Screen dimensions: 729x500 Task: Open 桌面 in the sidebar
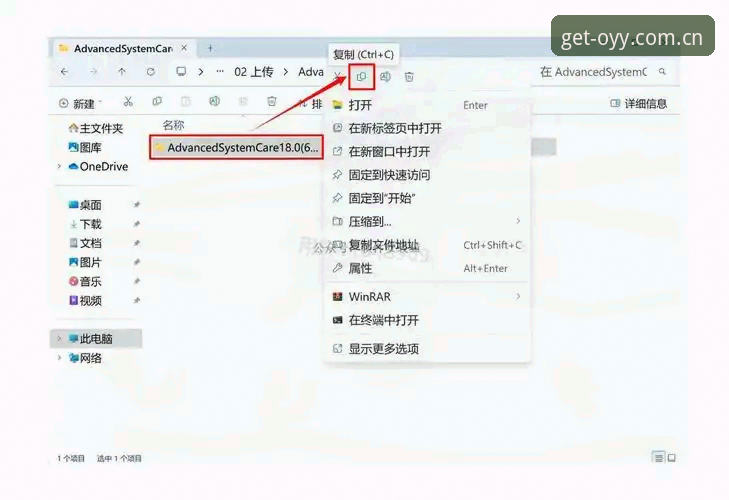[85, 205]
